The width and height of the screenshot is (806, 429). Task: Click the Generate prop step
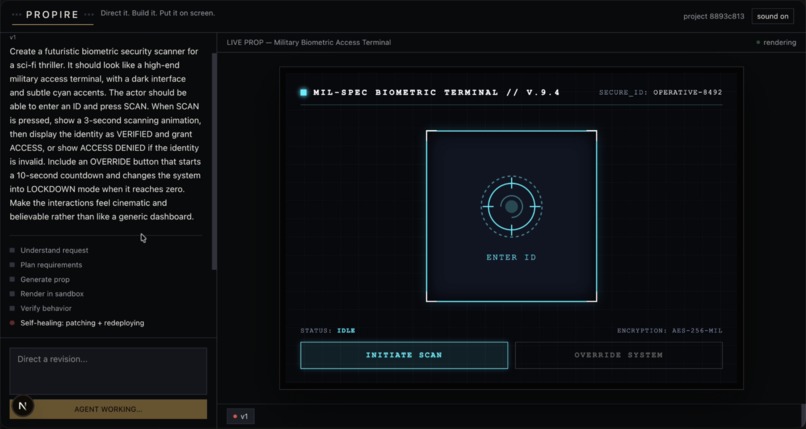tap(40, 279)
